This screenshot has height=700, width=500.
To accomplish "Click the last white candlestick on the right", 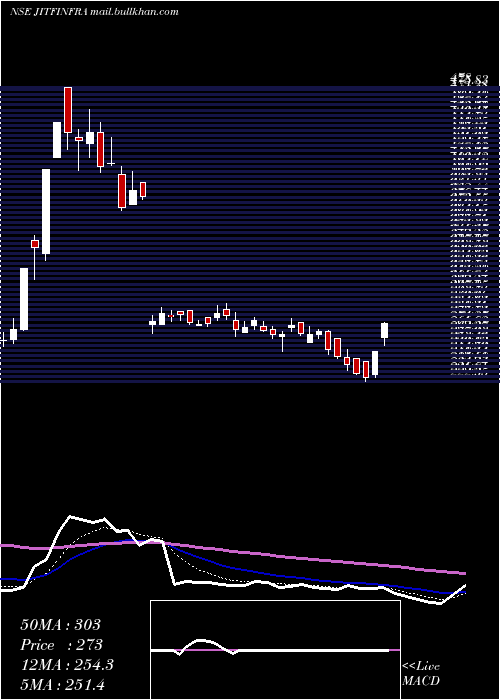I will (x=384, y=331).
